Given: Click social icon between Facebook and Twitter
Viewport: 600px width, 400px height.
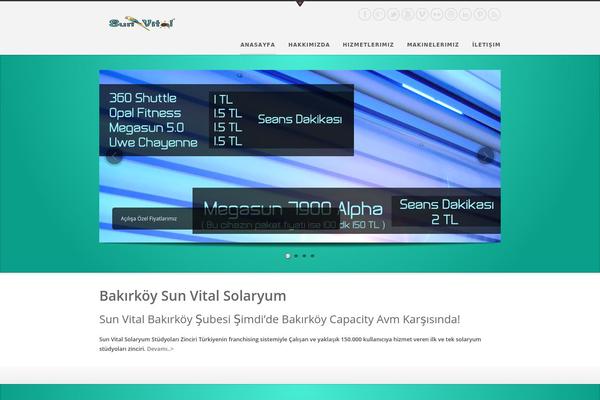Looking at the screenshot, I should [x=379, y=14].
